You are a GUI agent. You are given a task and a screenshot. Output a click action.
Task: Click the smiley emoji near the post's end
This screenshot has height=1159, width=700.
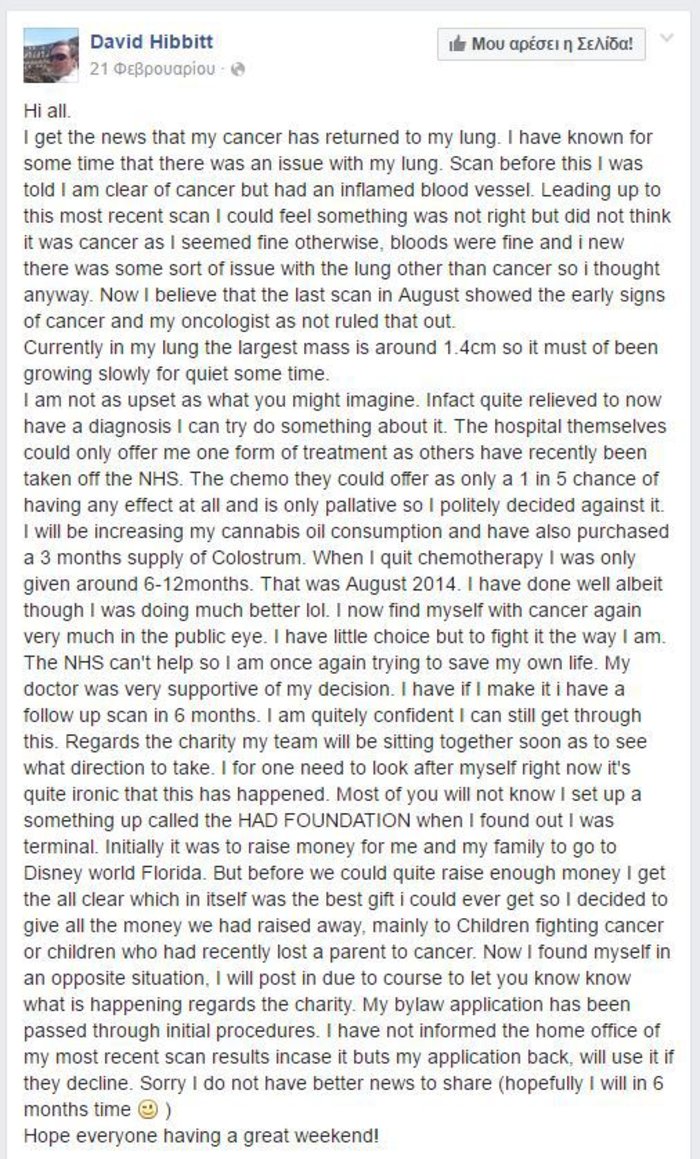point(146,1110)
